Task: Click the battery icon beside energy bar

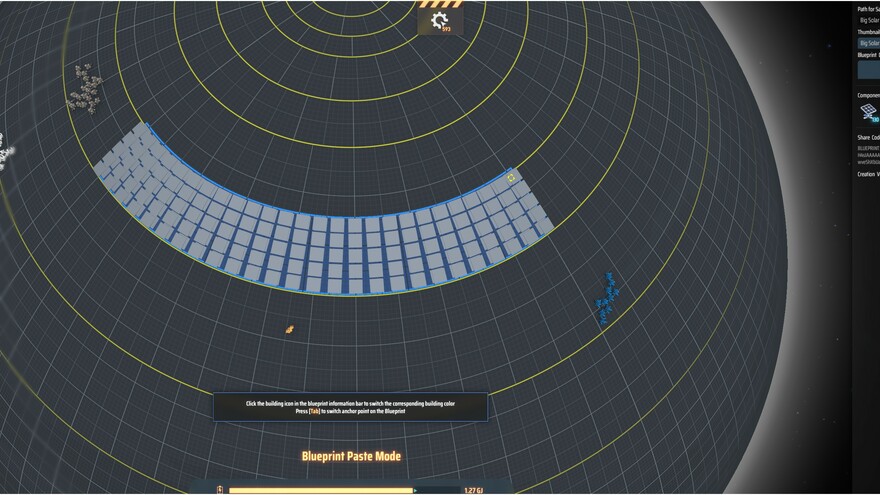Action: (x=221, y=490)
